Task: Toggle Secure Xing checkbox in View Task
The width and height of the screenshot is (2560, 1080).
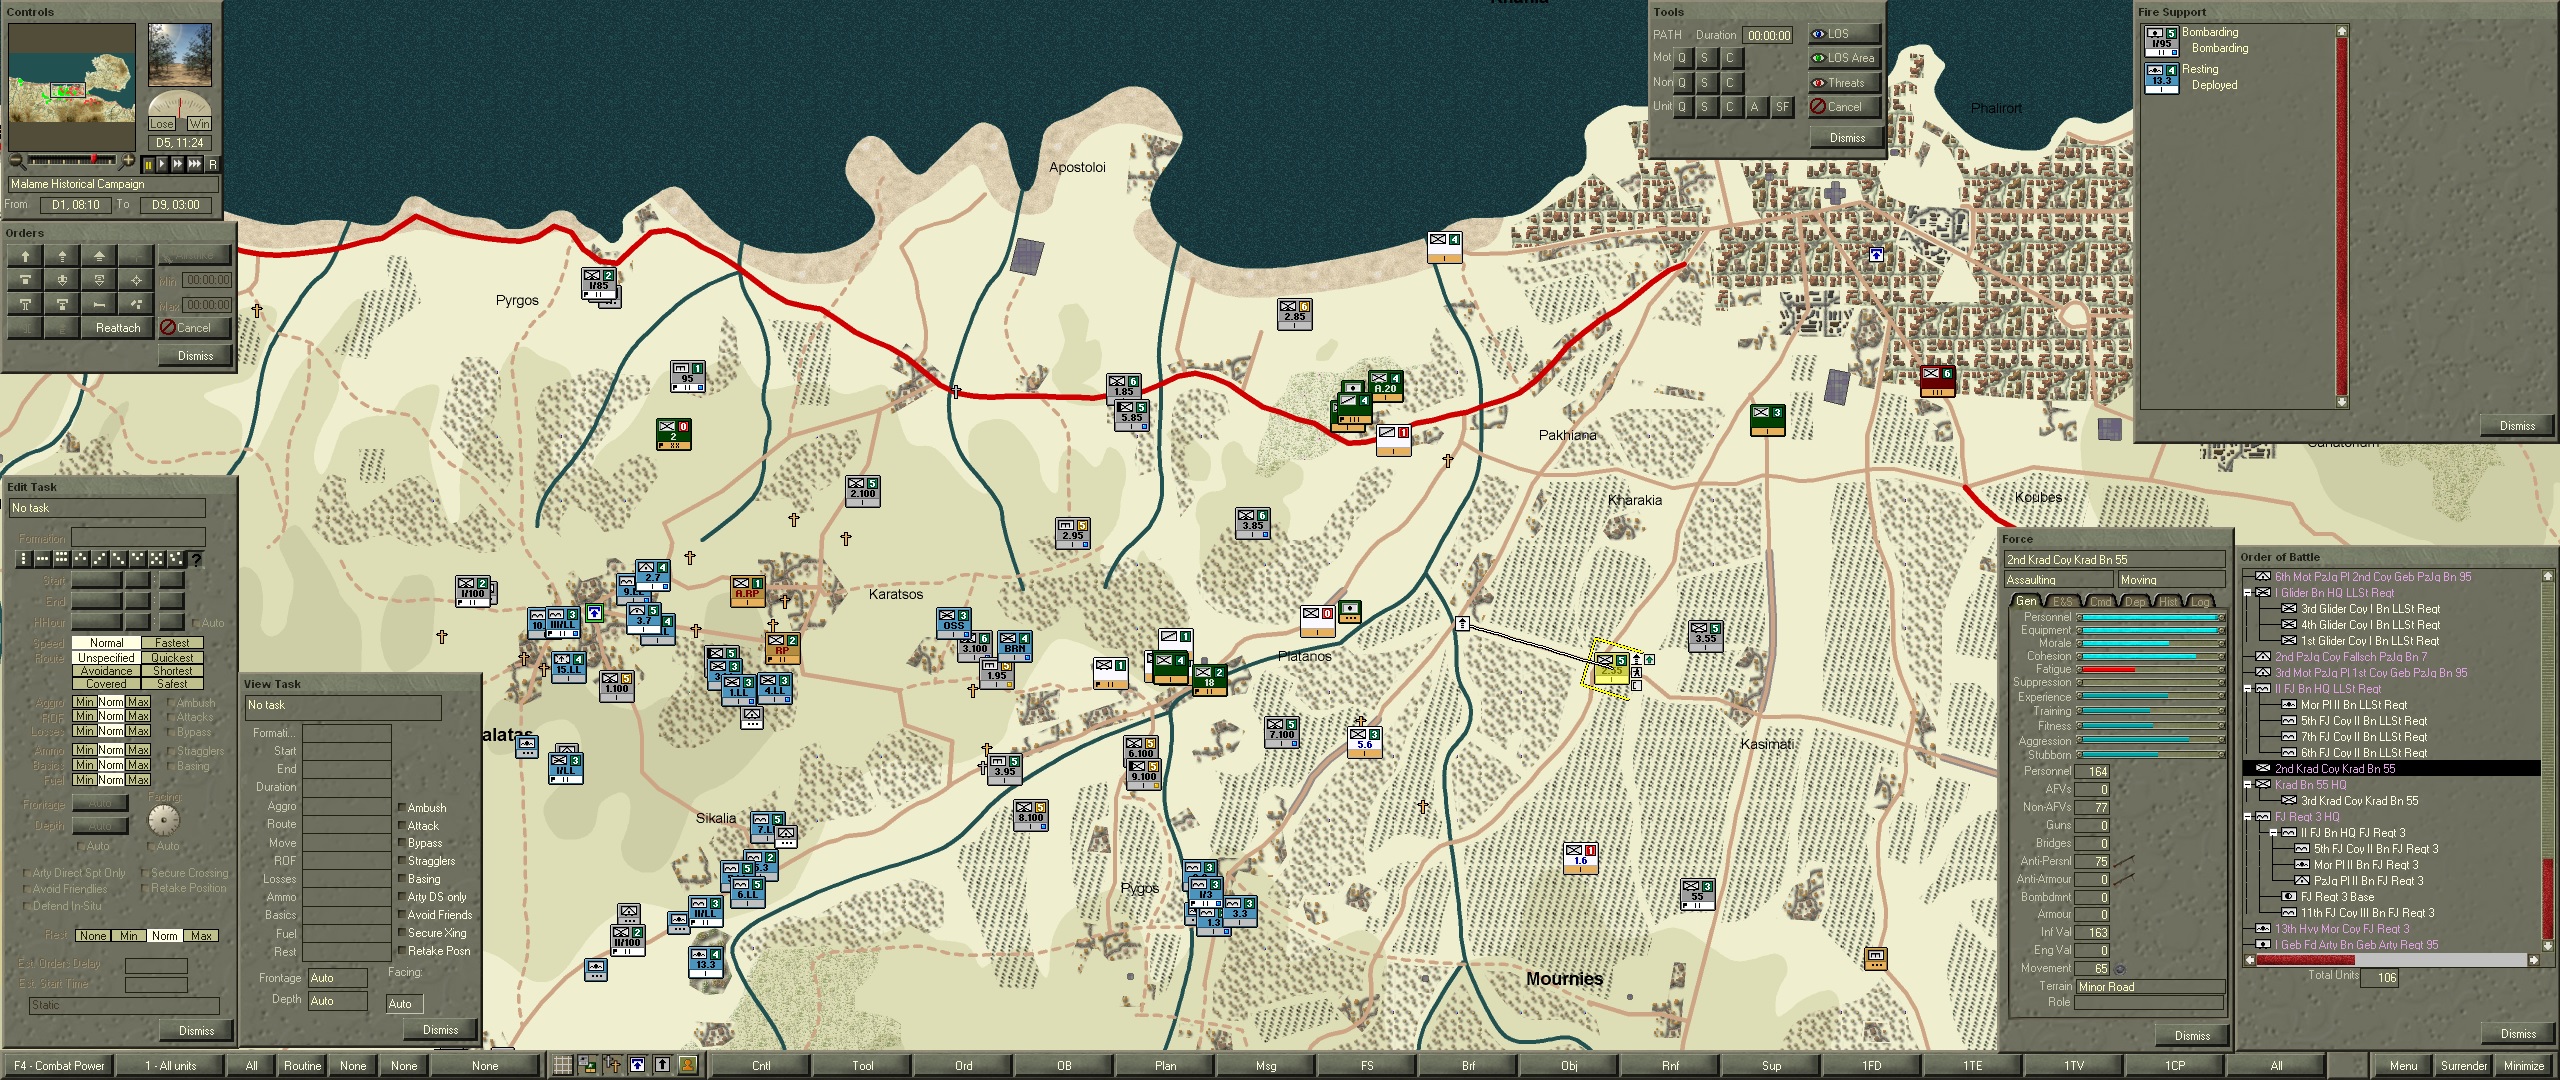Action: [401, 933]
